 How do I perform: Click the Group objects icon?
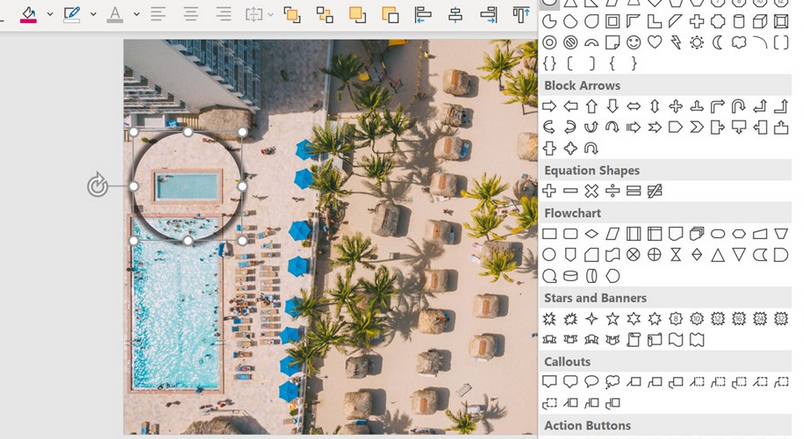[x=292, y=15]
